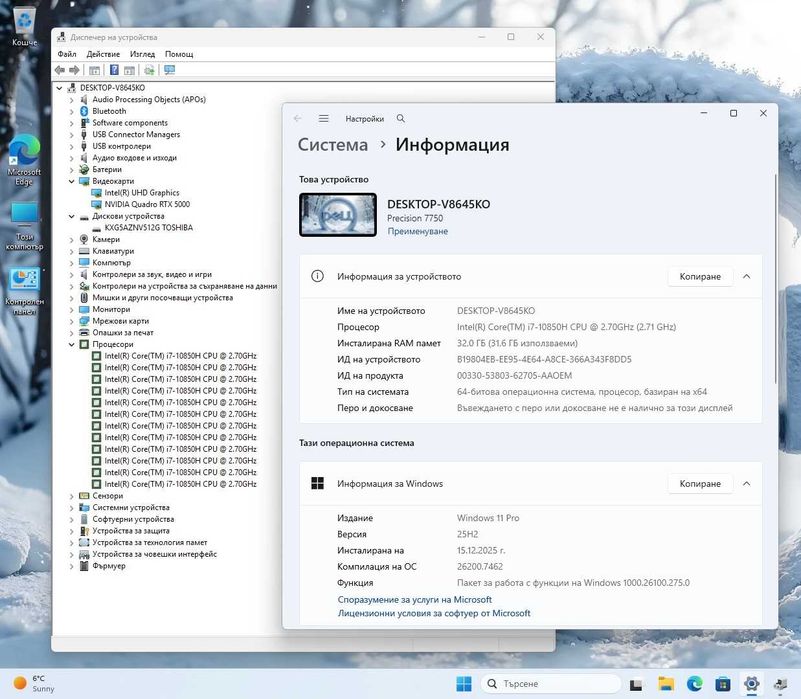
Task: Click the OS build value 26200.7462
Action: click(480, 567)
